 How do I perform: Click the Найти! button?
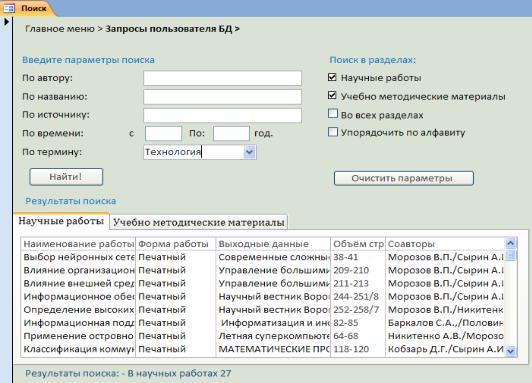tap(66, 177)
